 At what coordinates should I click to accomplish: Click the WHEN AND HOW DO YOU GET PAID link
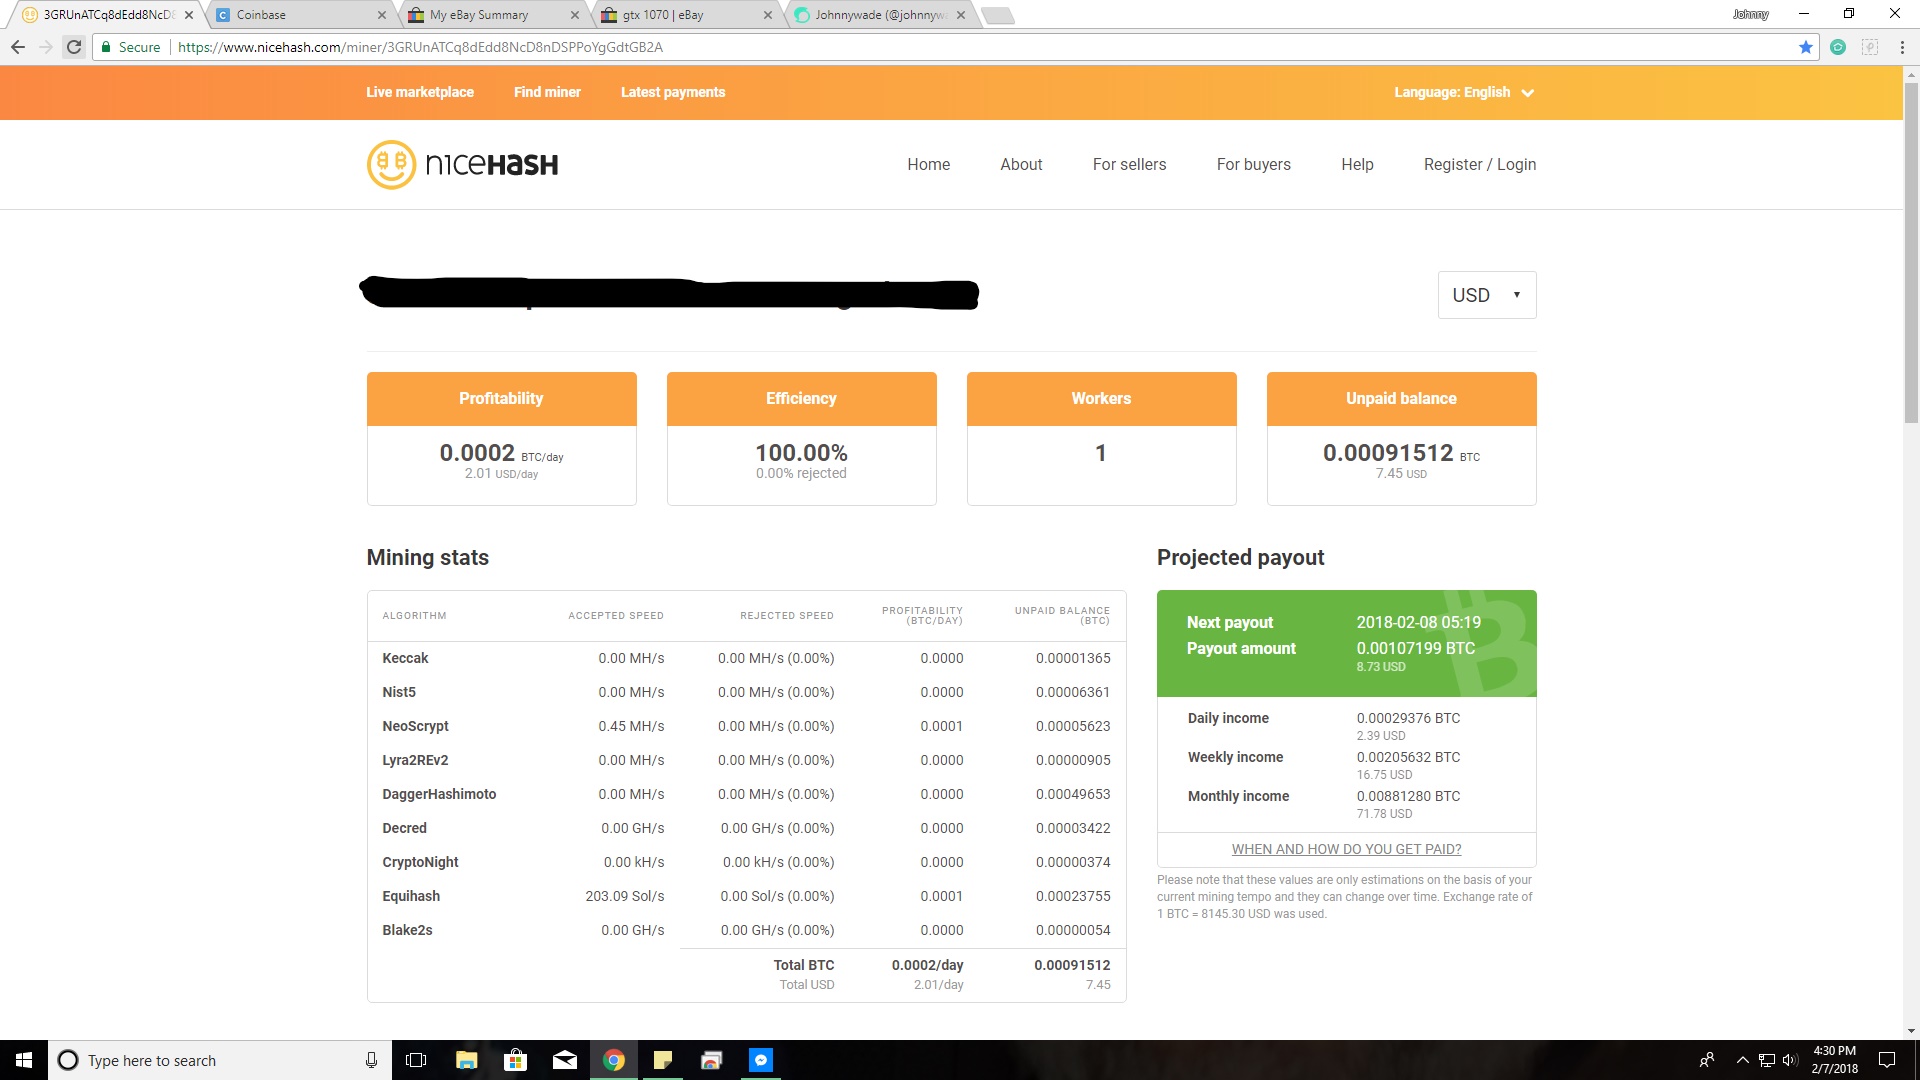click(x=1346, y=848)
